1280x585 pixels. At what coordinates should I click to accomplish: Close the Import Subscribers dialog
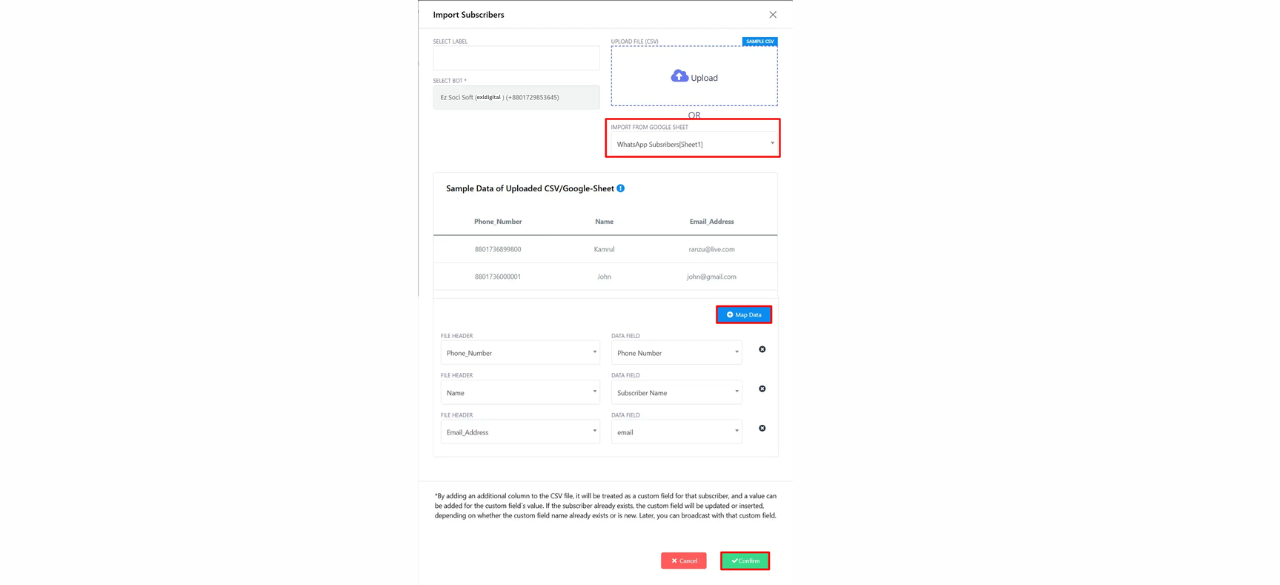click(773, 15)
